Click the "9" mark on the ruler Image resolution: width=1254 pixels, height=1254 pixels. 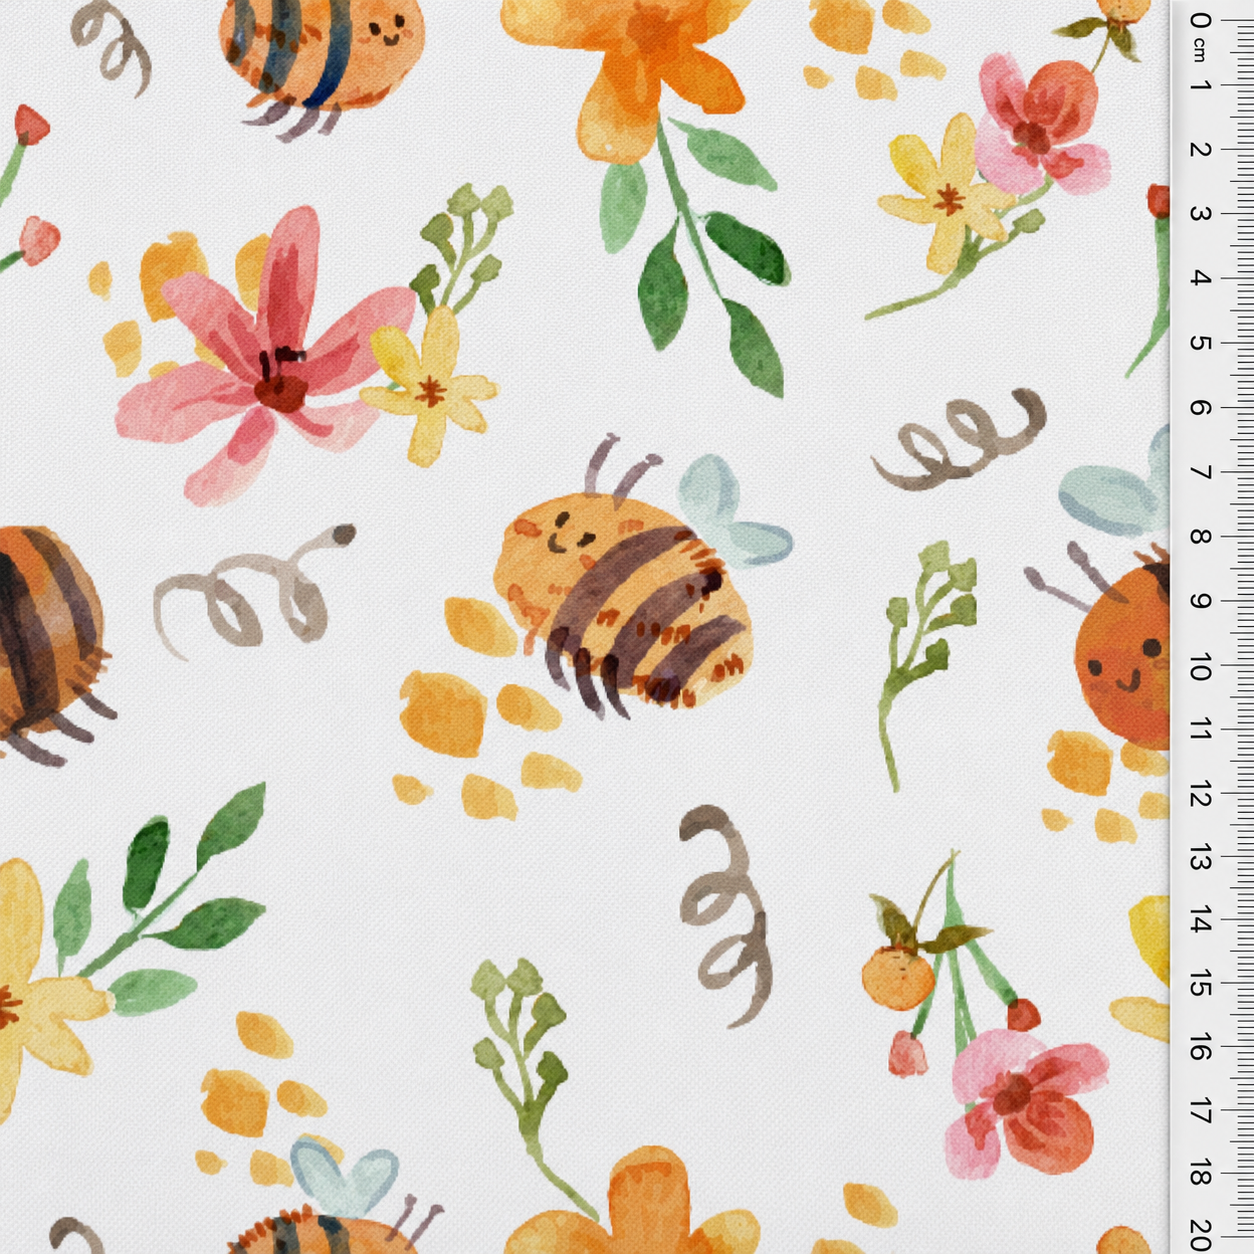coord(1200,601)
